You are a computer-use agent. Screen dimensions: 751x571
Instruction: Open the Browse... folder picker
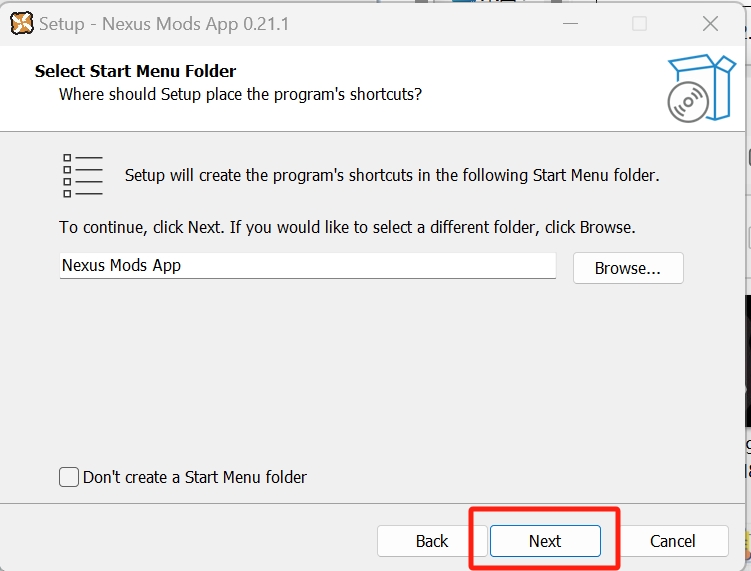click(627, 268)
